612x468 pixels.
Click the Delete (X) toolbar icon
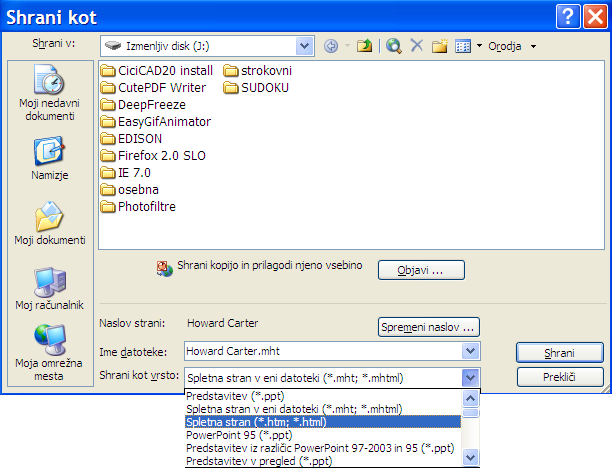[416, 46]
